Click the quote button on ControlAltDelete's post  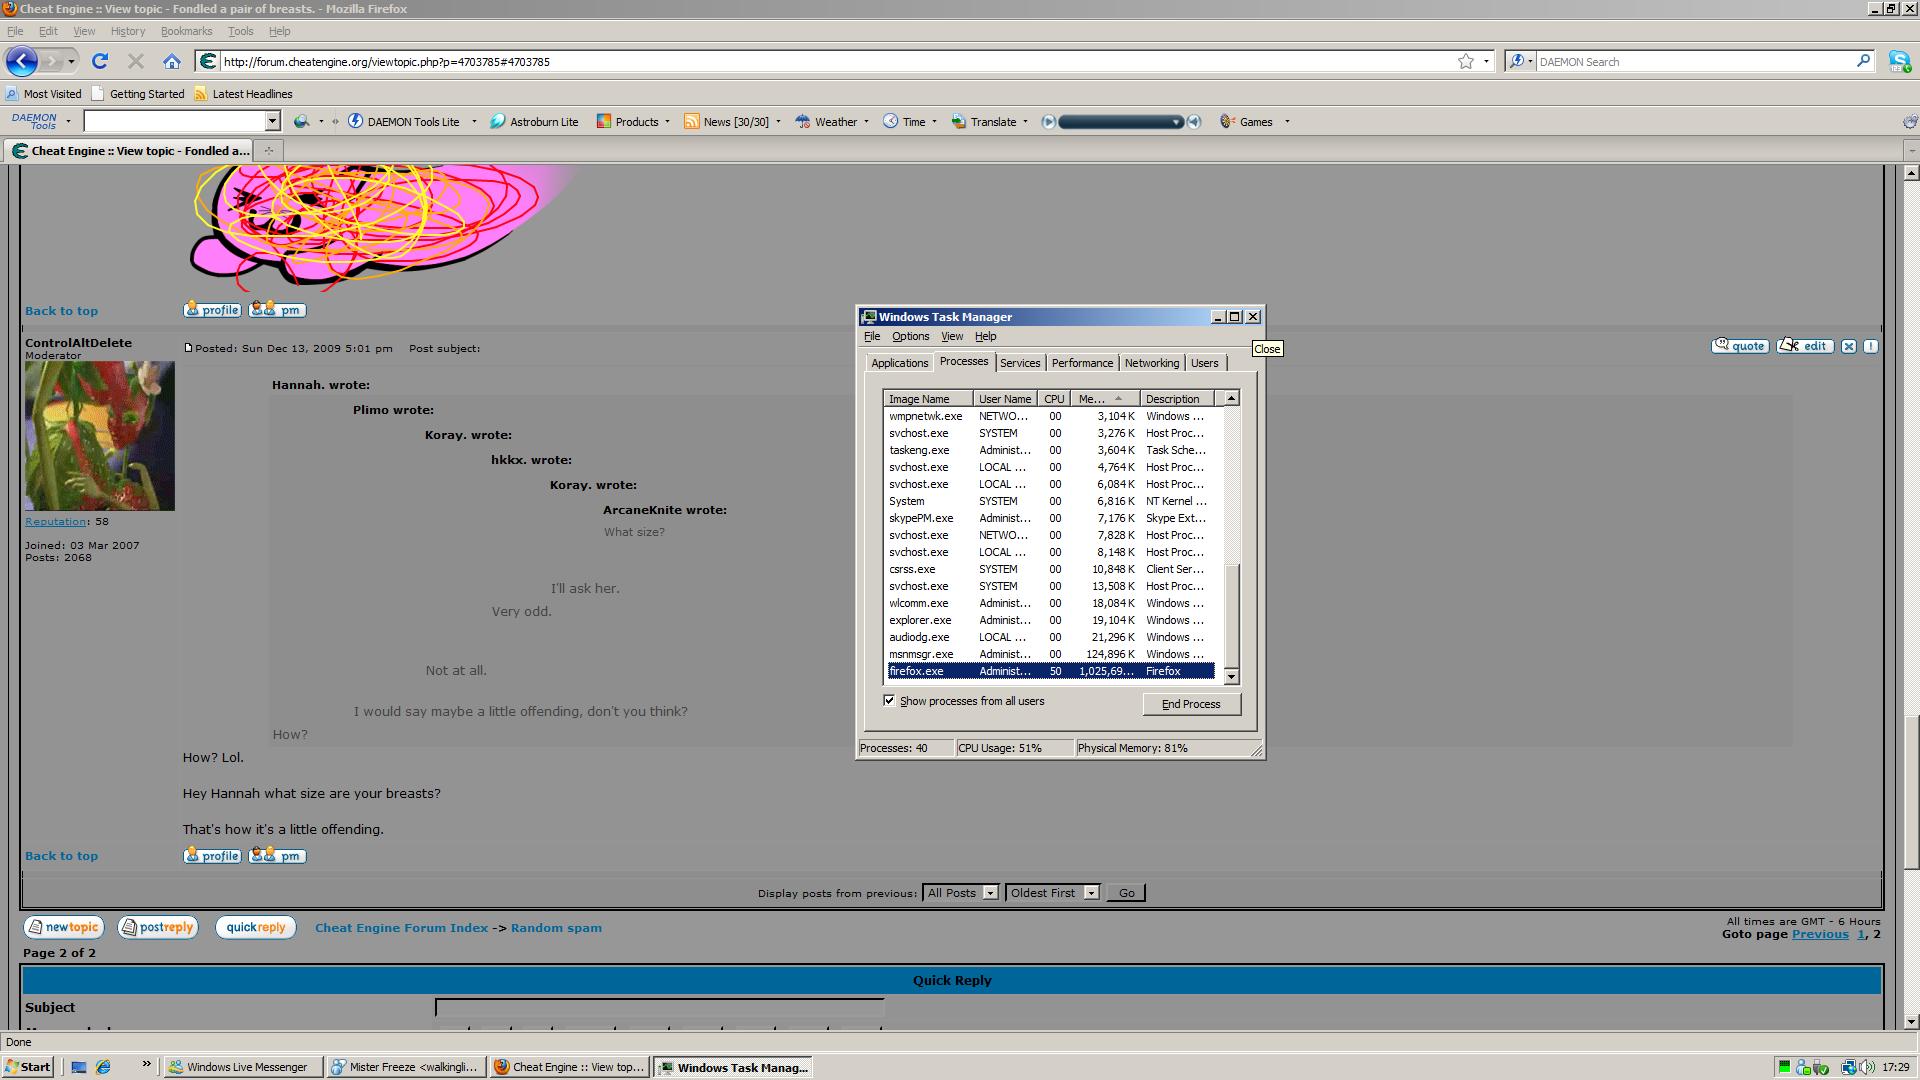click(x=1740, y=346)
